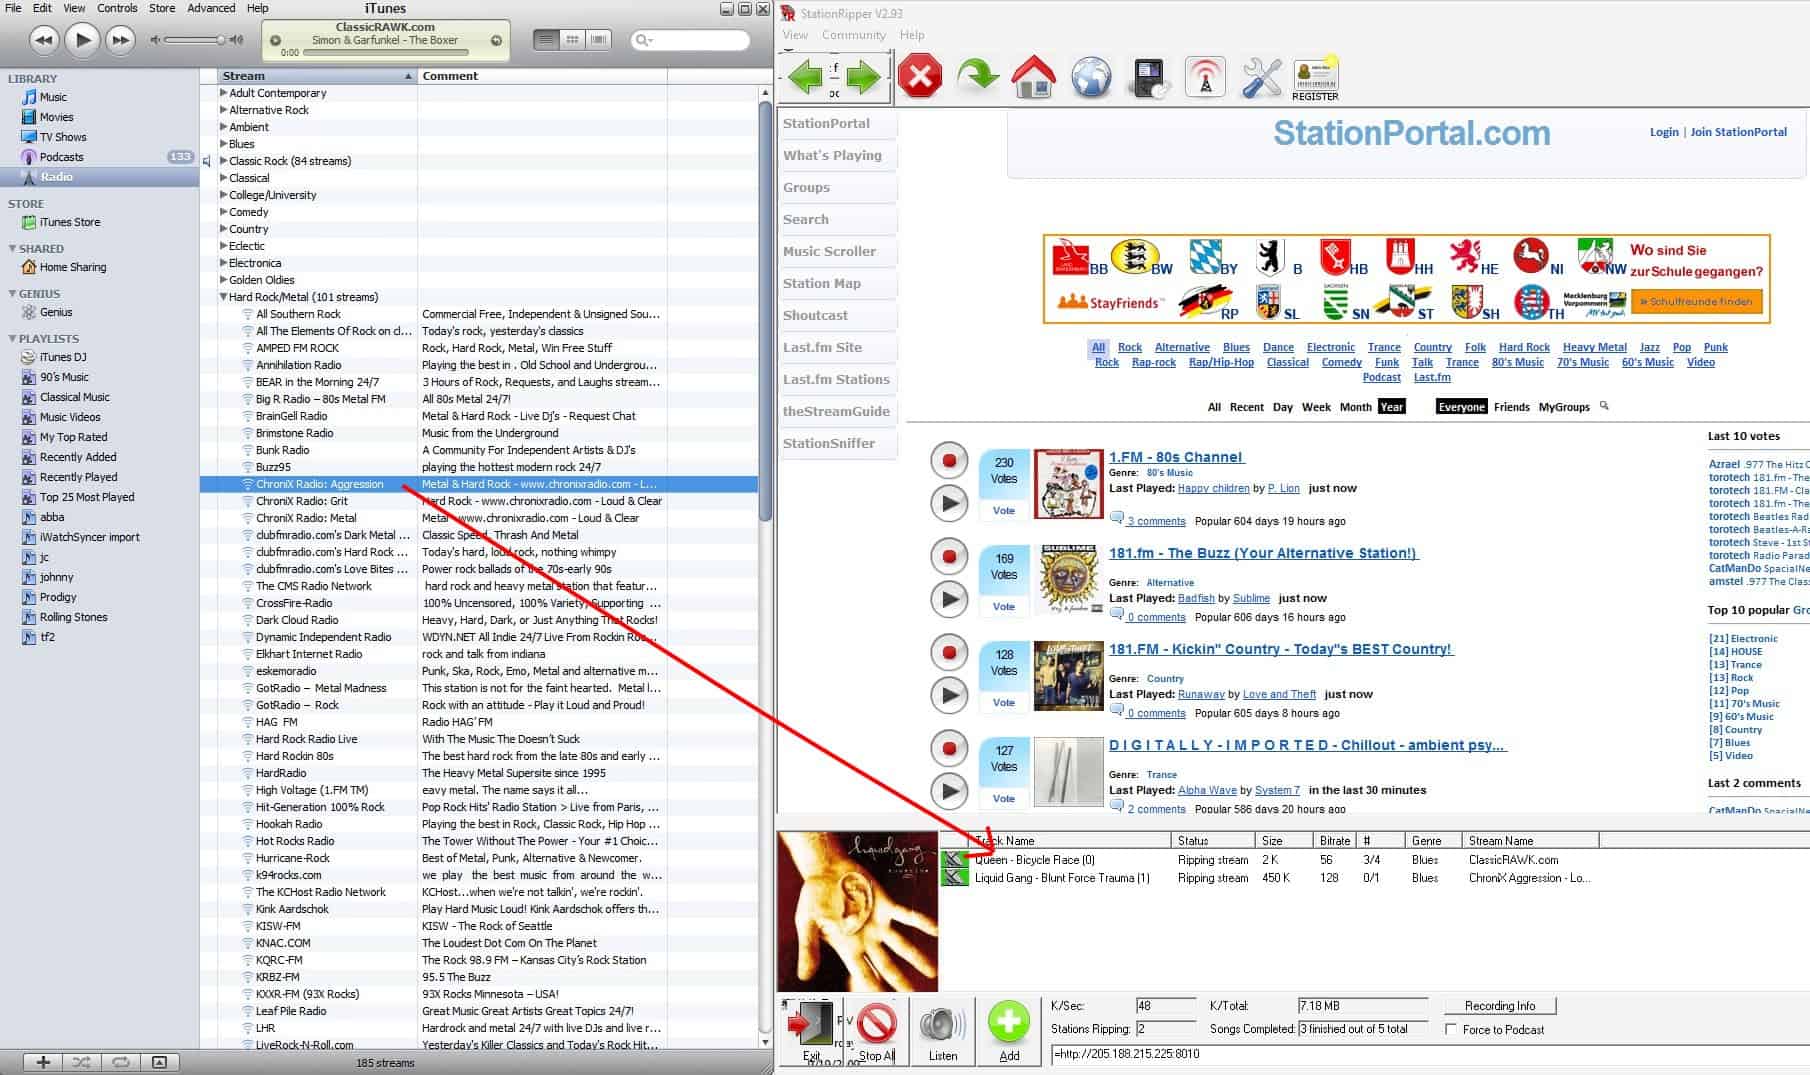Click the REGISTER card icon
The width and height of the screenshot is (1810, 1075).
(1315, 80)
